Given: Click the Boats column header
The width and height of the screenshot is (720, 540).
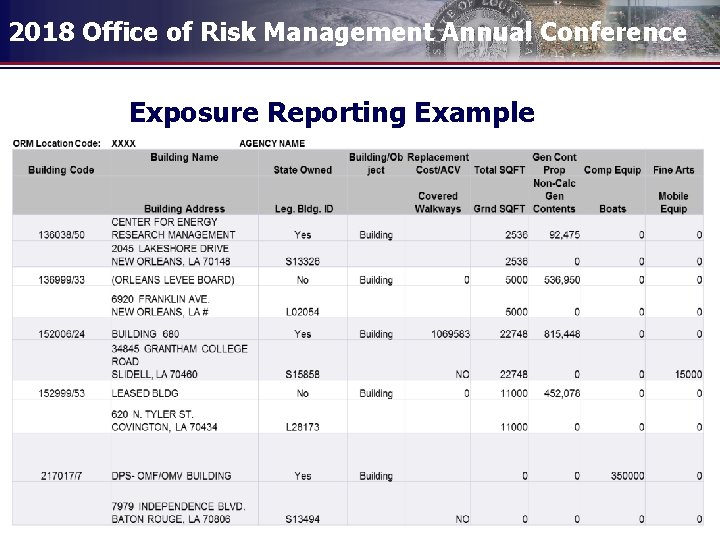Looking at the screenshot, I should (x=613, y=209).
